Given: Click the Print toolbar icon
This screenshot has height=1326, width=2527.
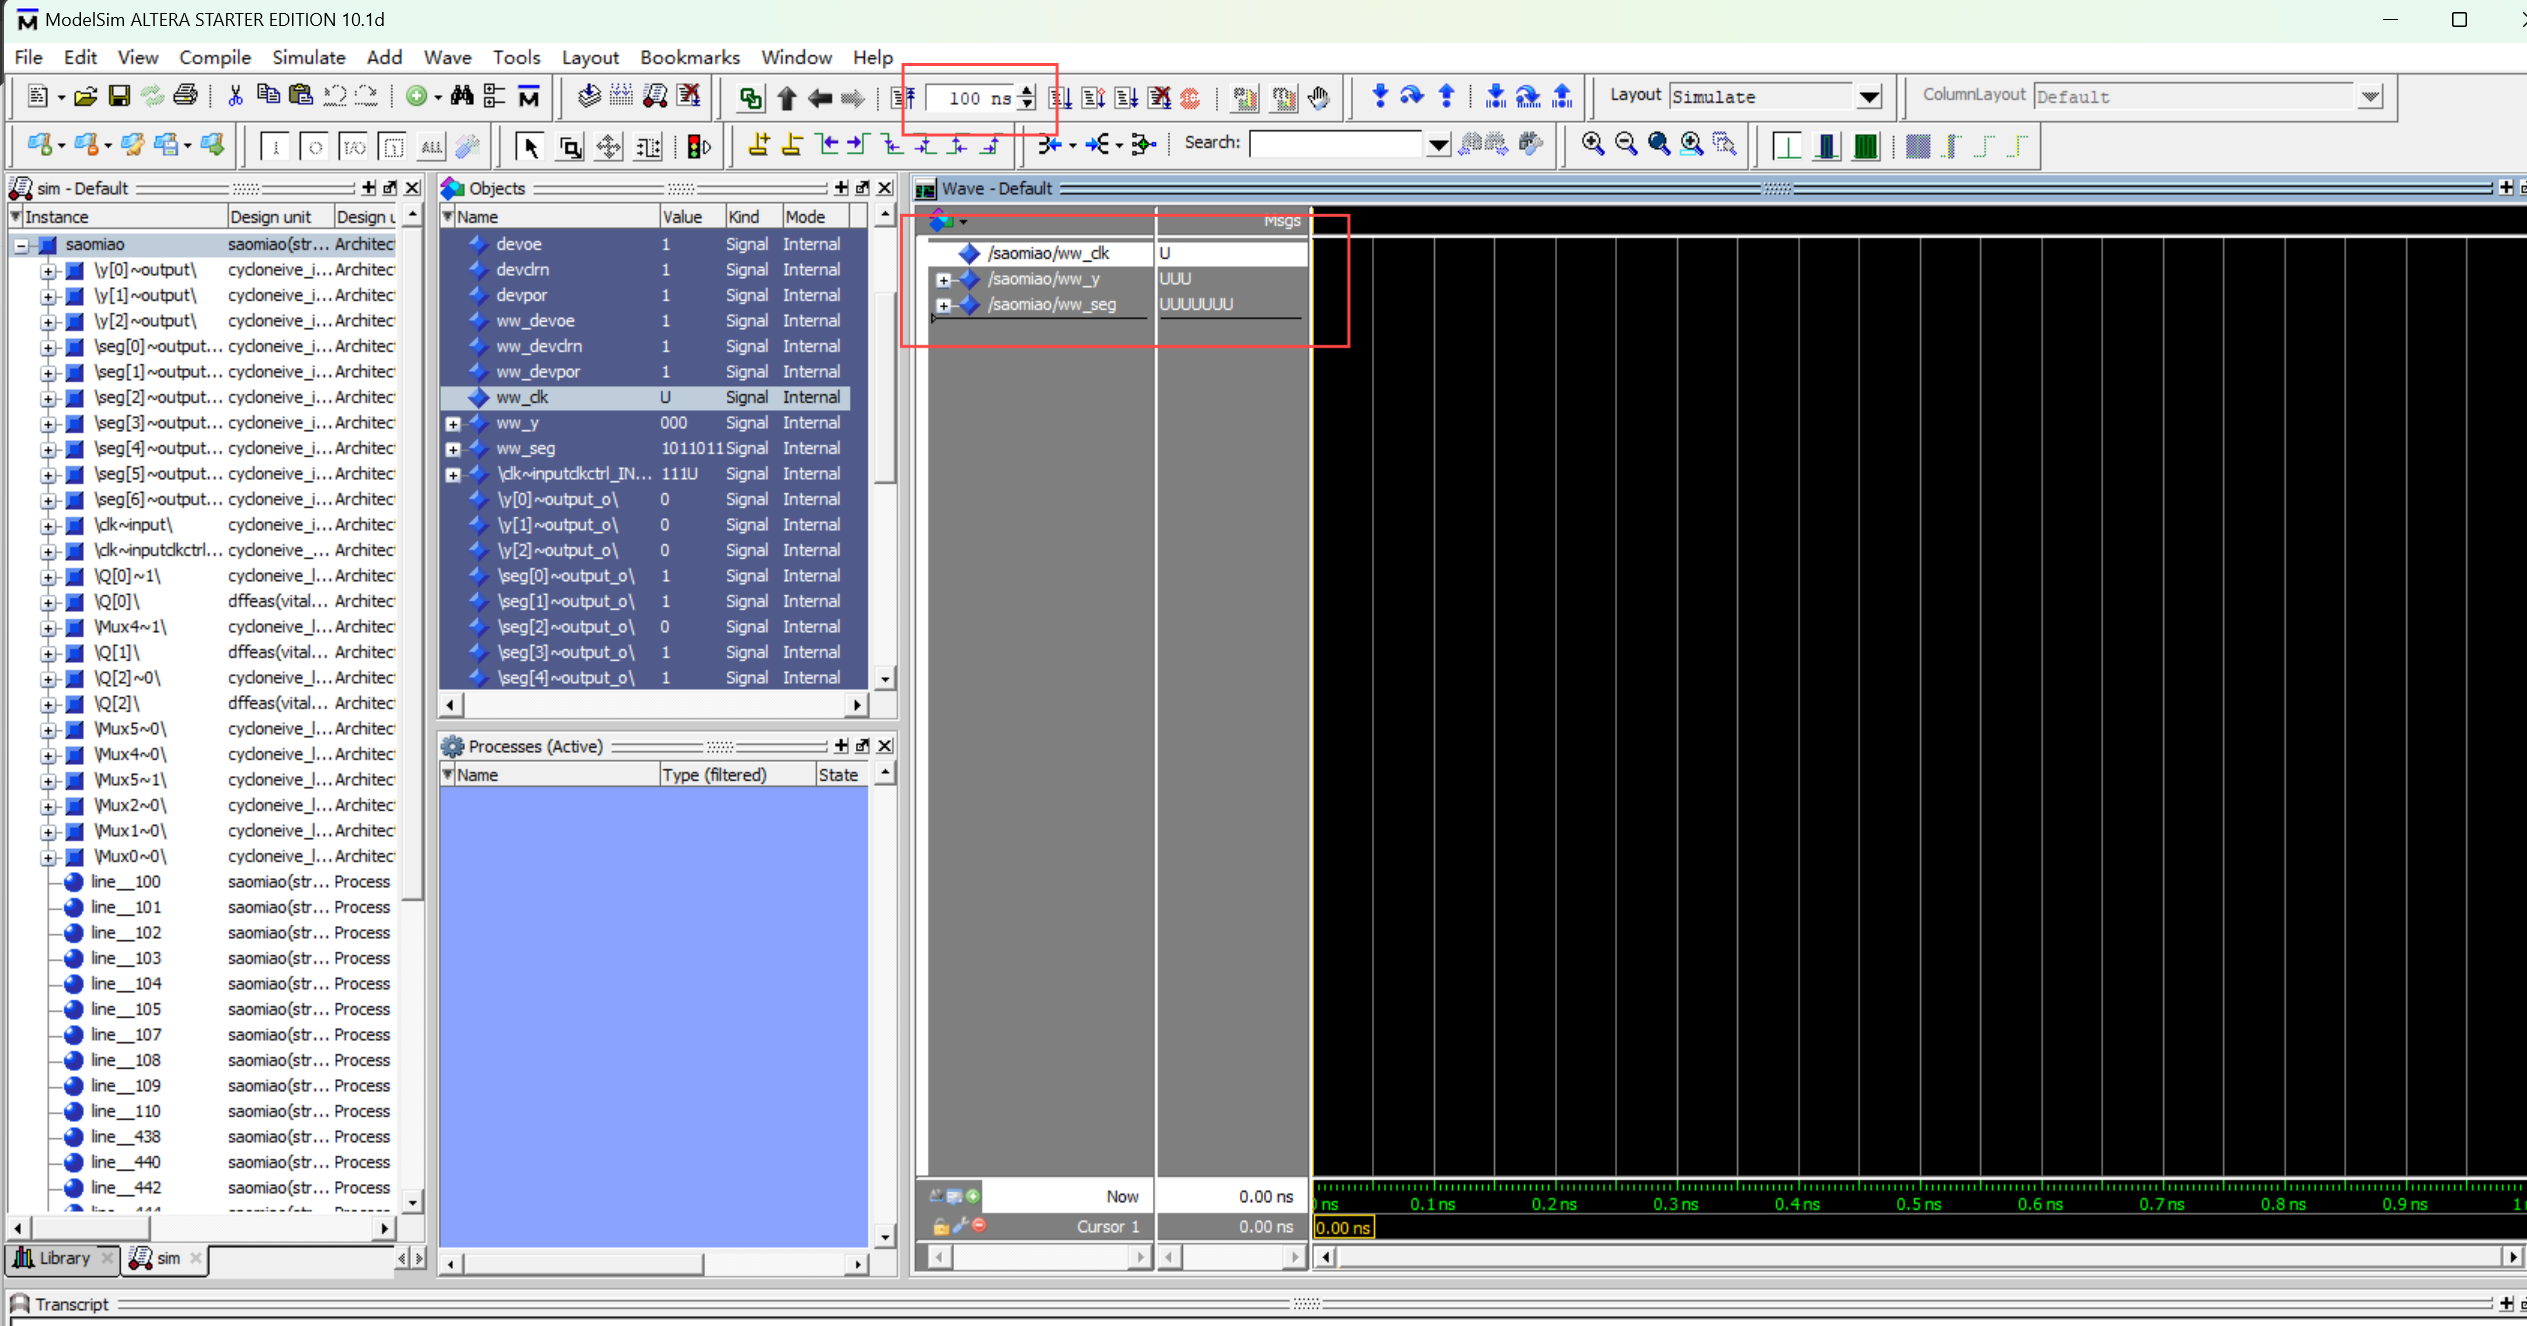Looking at the screenshot, I should point(186,96).
